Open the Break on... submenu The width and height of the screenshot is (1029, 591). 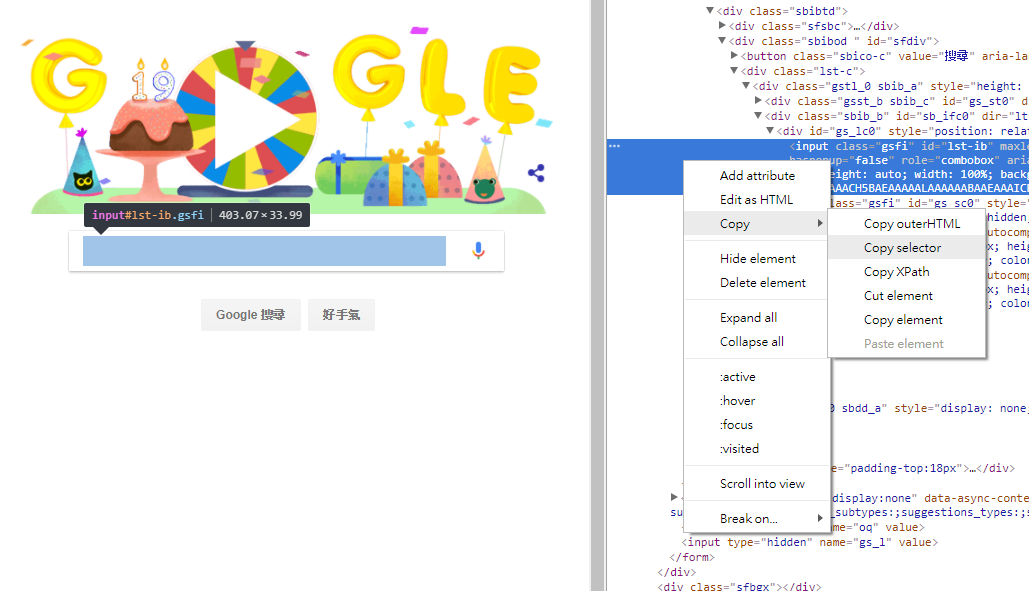[x=757, y=519]
